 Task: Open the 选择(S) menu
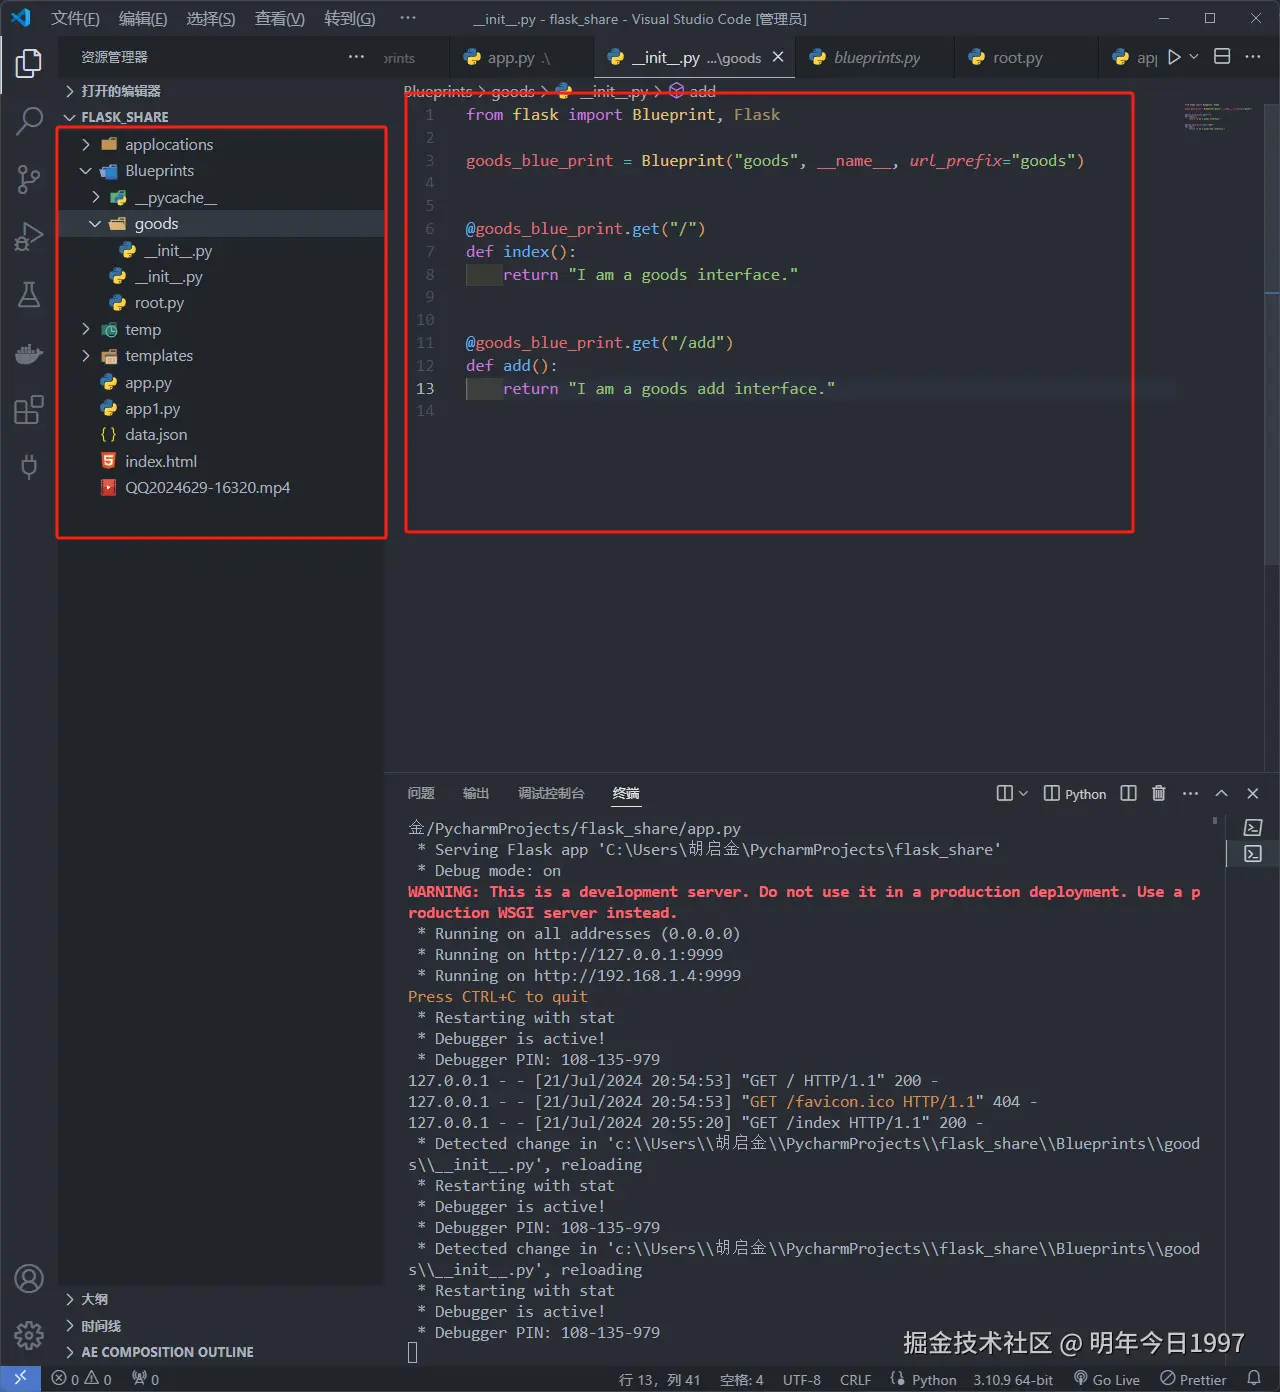tap(211, 18)
